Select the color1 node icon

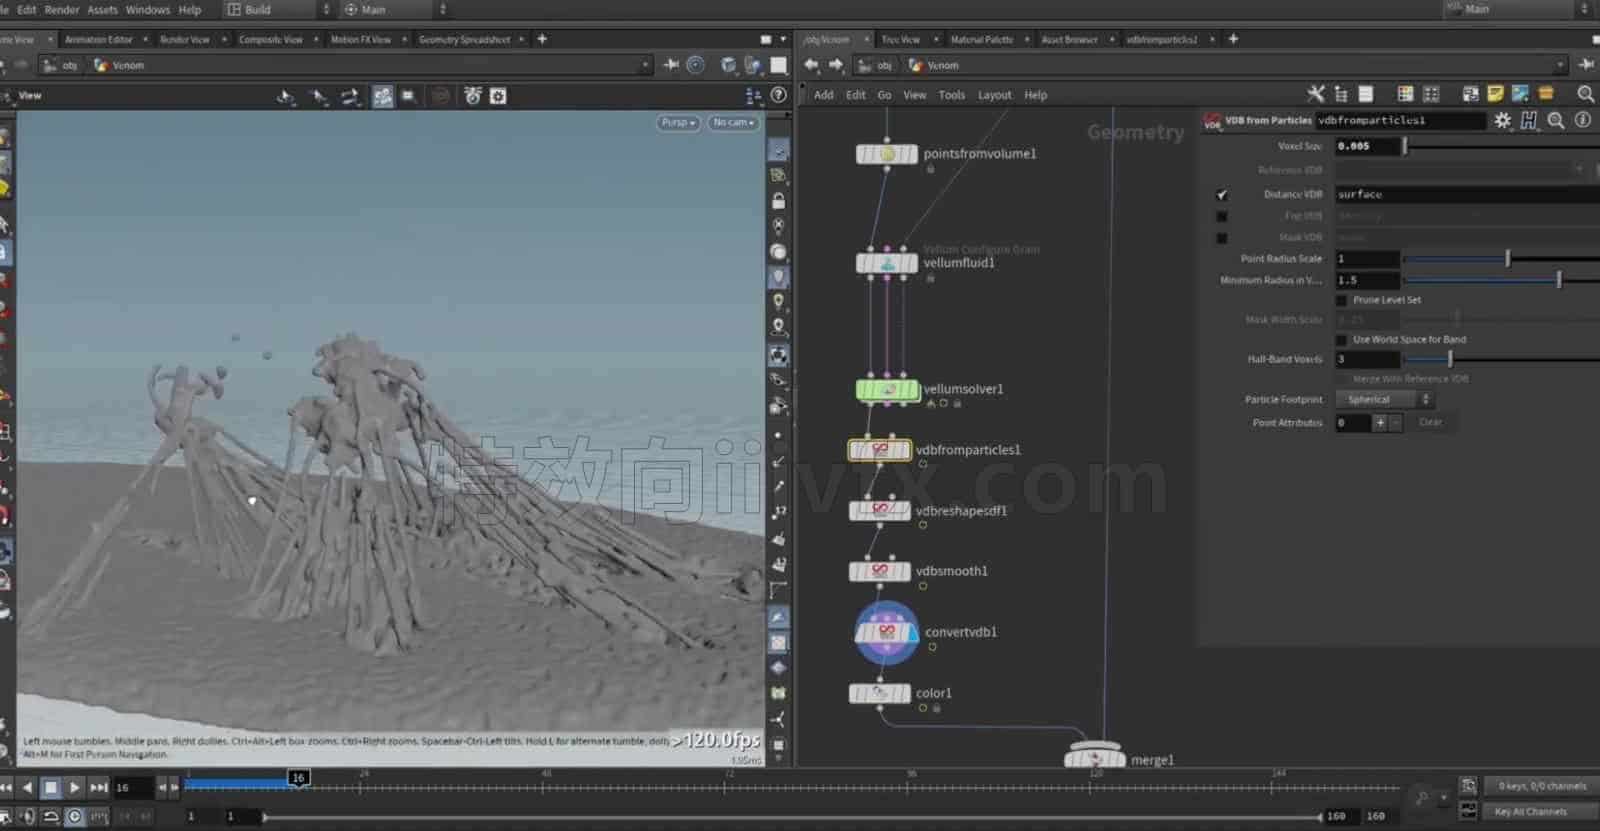879,693
